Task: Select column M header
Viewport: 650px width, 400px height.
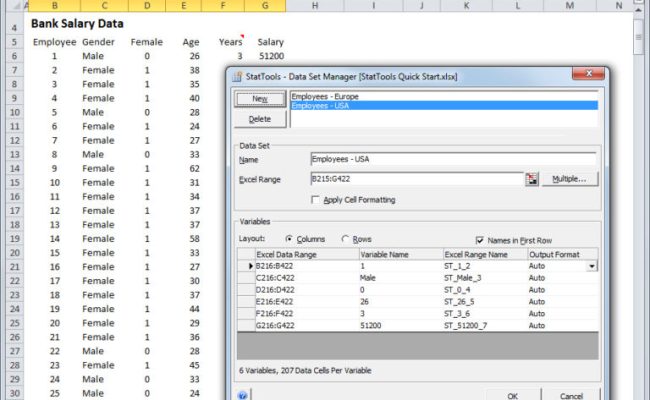Action: coord(570,5)
